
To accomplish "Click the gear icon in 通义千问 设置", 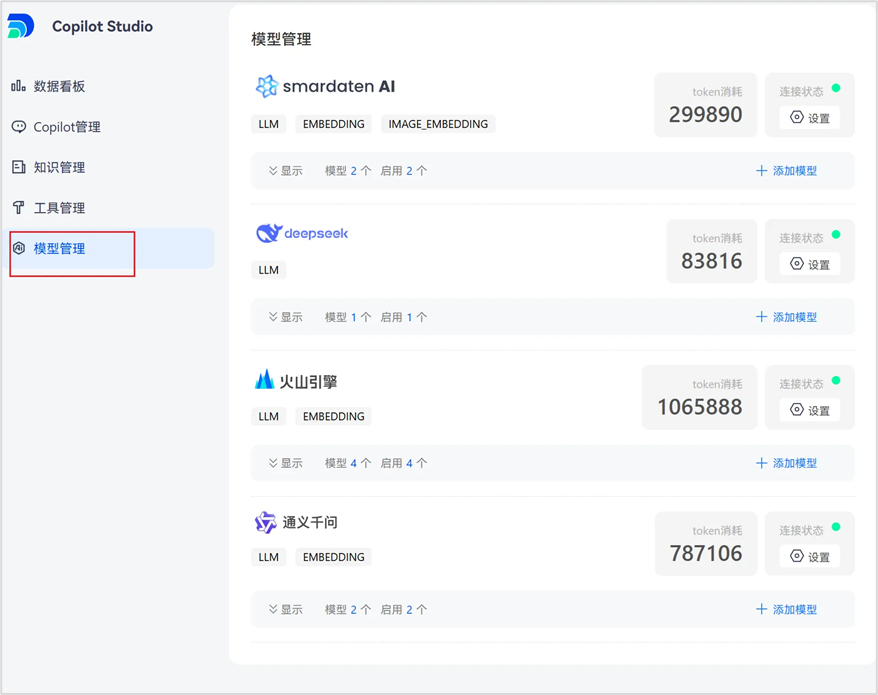I will point(796,556).
